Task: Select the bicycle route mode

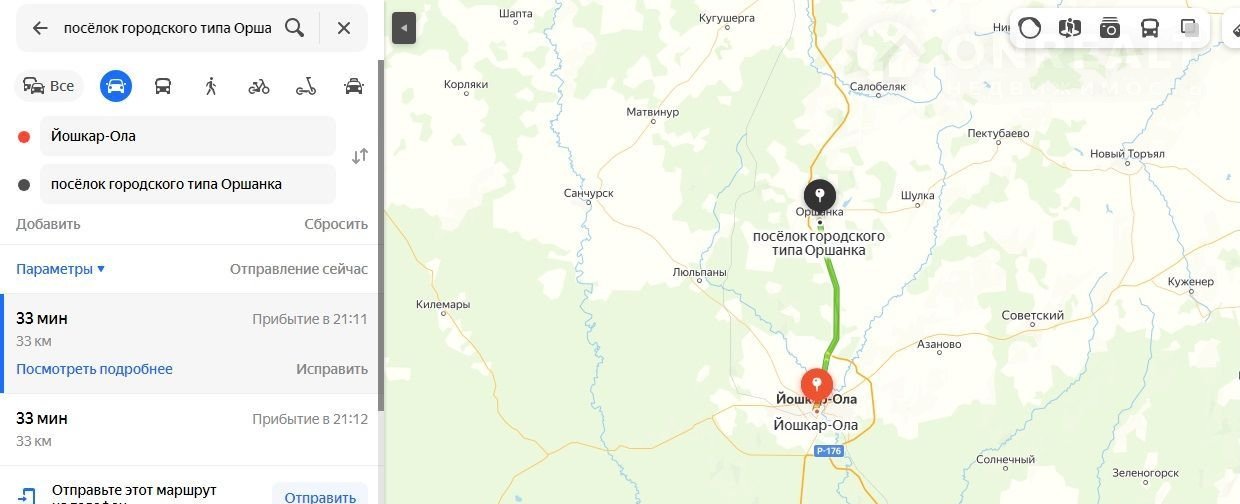Action: [259, 86]
